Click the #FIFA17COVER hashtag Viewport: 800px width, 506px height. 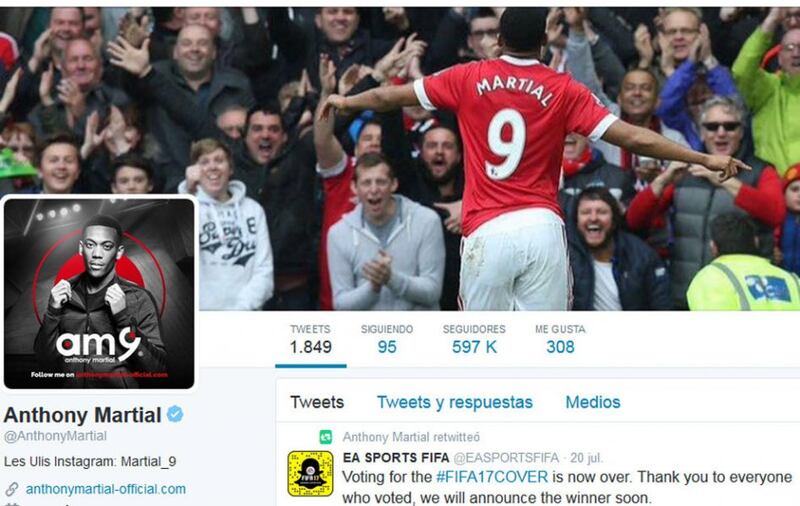[492, 477]
